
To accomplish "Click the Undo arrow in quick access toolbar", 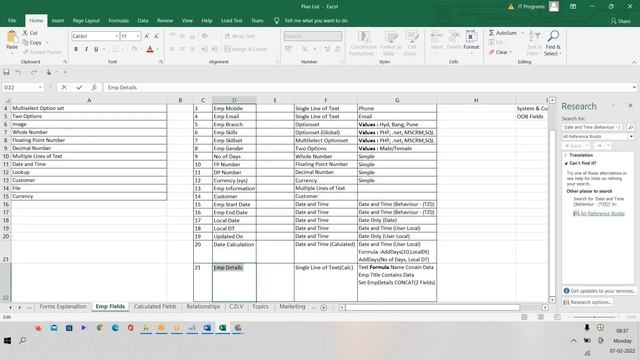I will pos(18,72).
